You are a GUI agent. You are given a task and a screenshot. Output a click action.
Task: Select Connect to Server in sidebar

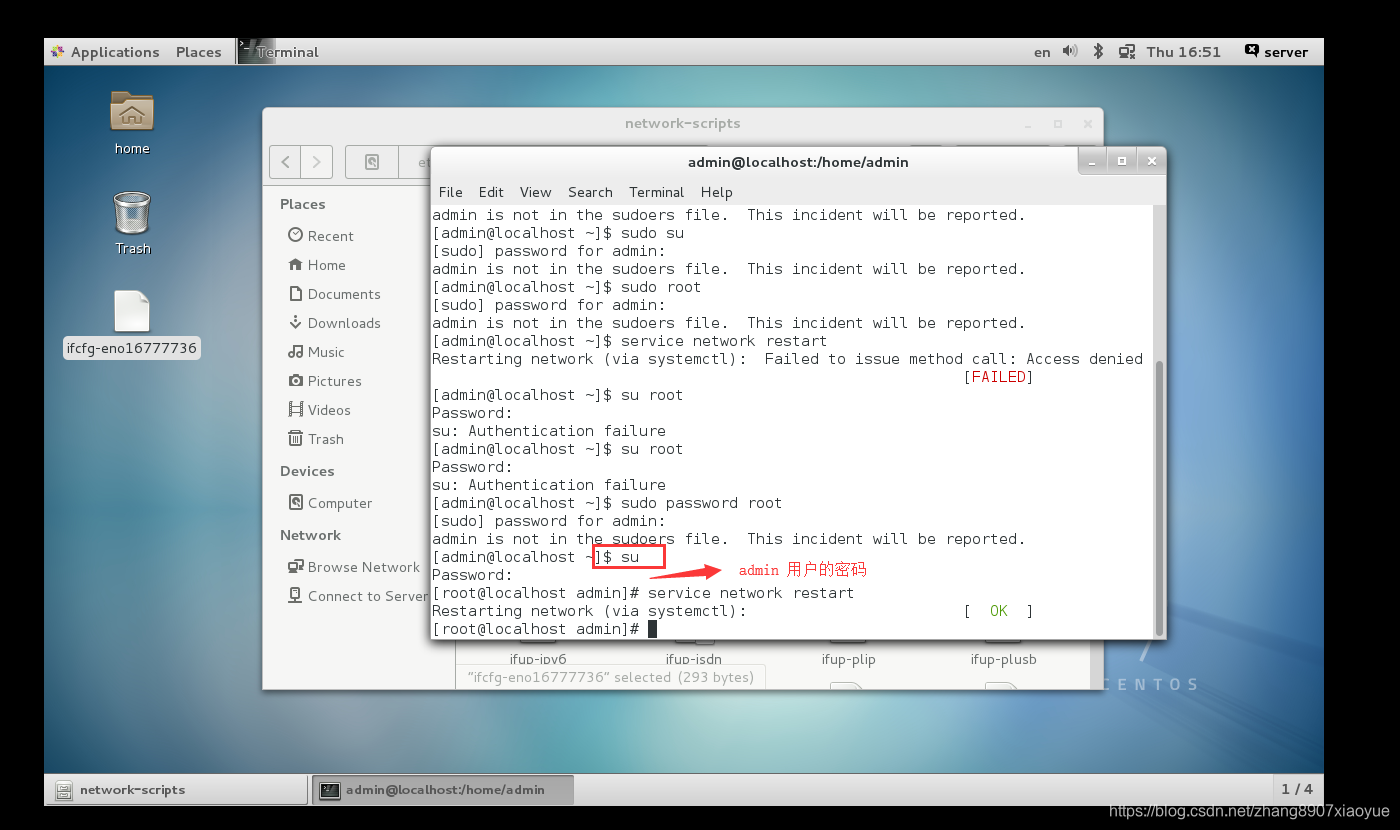click(x=357, y=596)
